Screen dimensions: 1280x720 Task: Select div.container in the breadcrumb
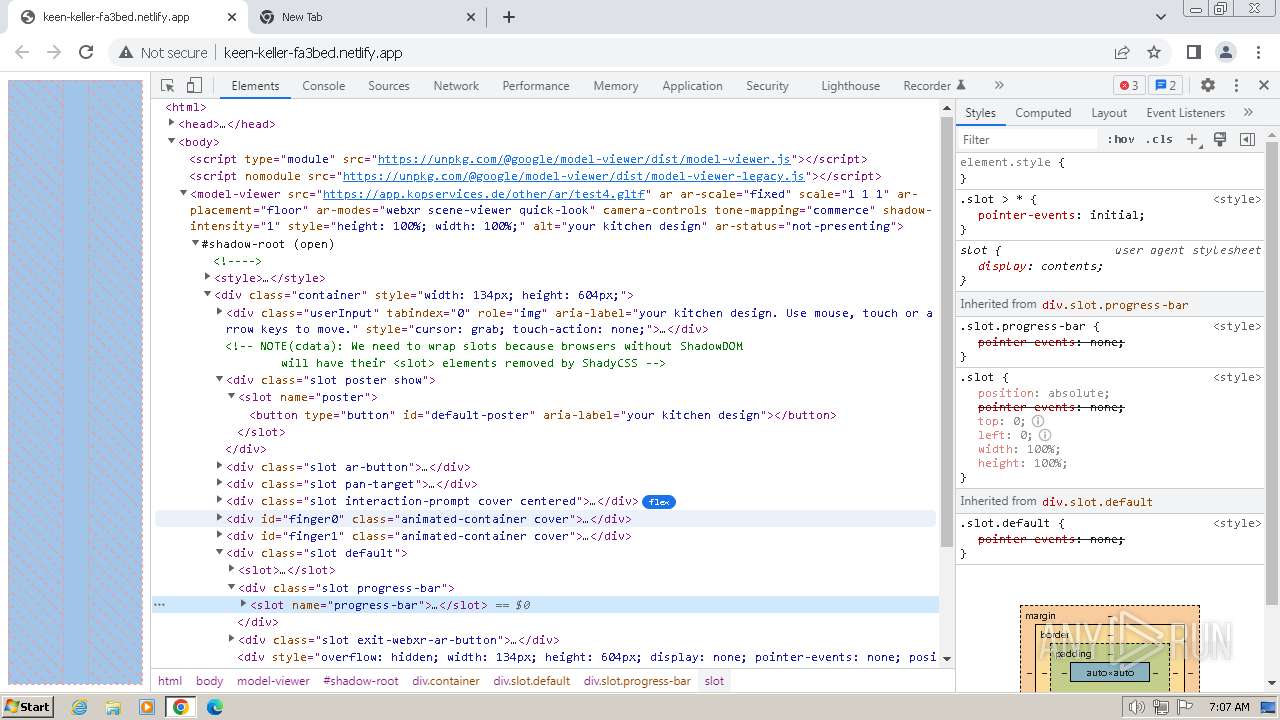pos(446,681)
